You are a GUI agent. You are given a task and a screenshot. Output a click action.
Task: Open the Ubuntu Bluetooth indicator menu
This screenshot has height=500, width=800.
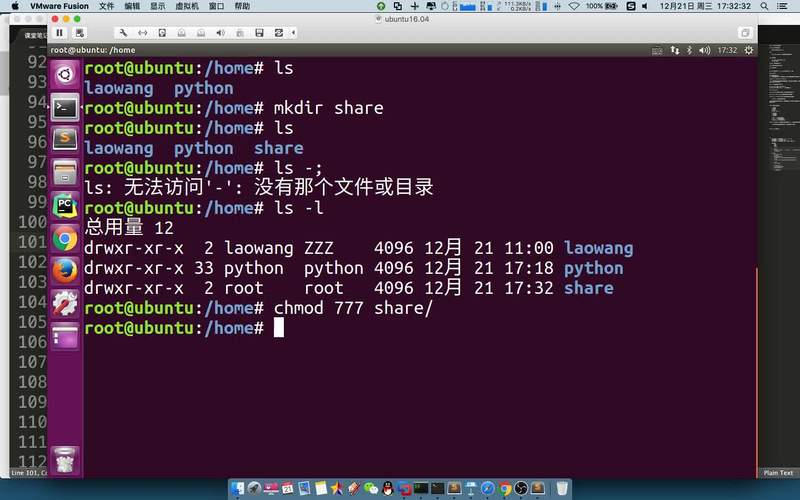[689, 50]
